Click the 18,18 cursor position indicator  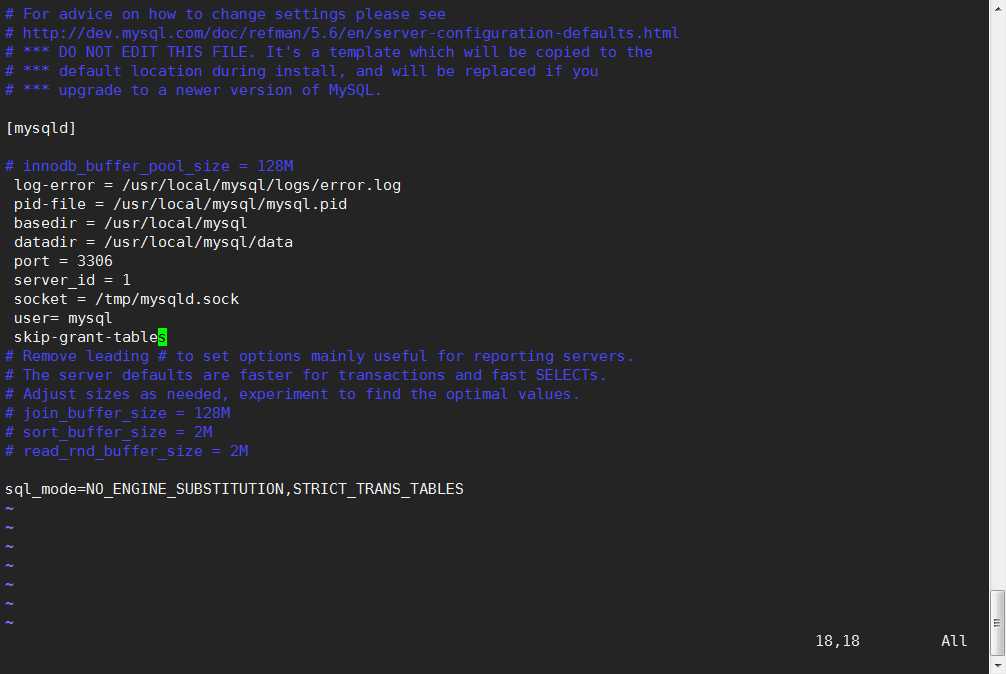(x=837, y=641)
